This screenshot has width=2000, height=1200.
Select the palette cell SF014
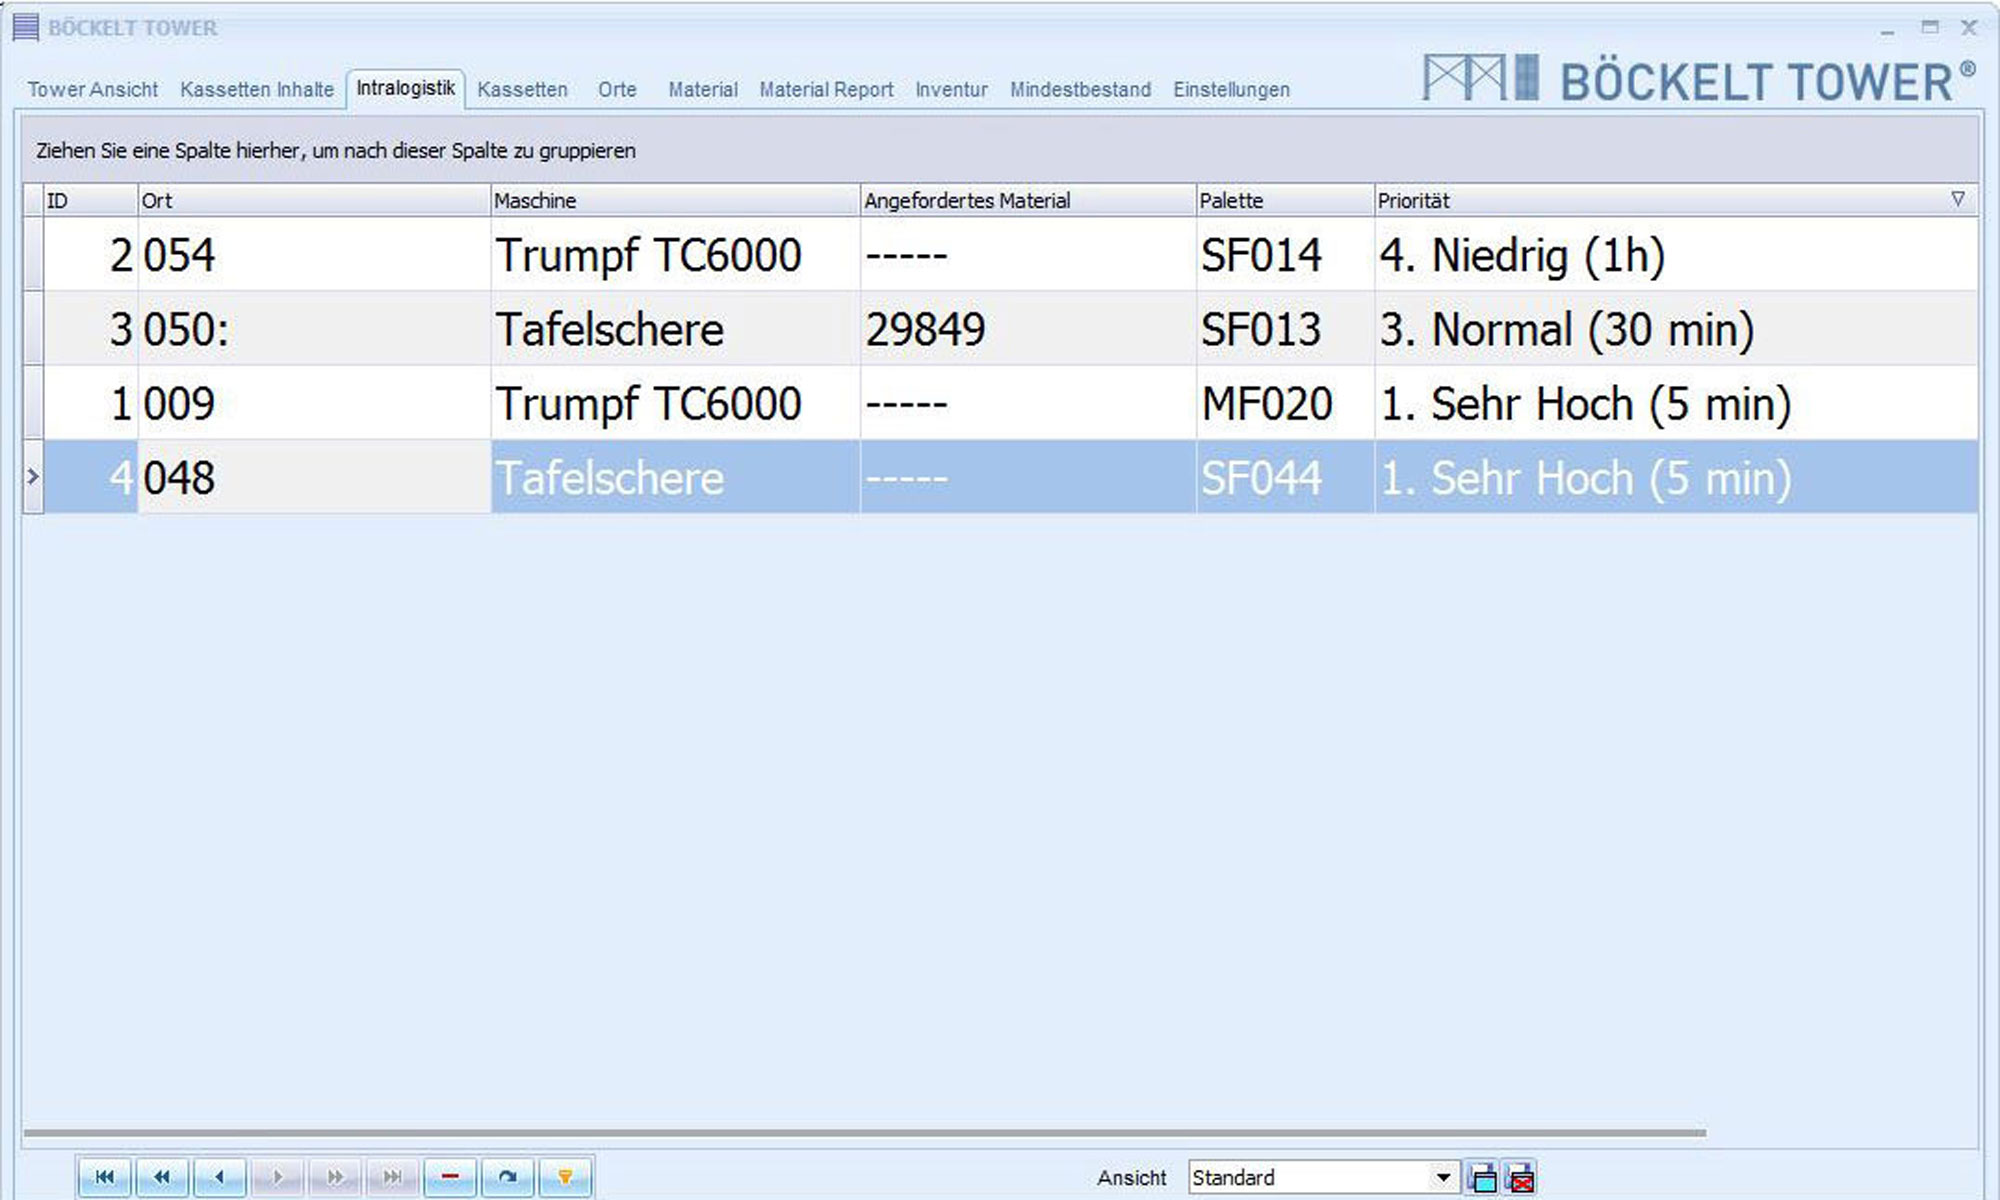tap(1285, 254)
